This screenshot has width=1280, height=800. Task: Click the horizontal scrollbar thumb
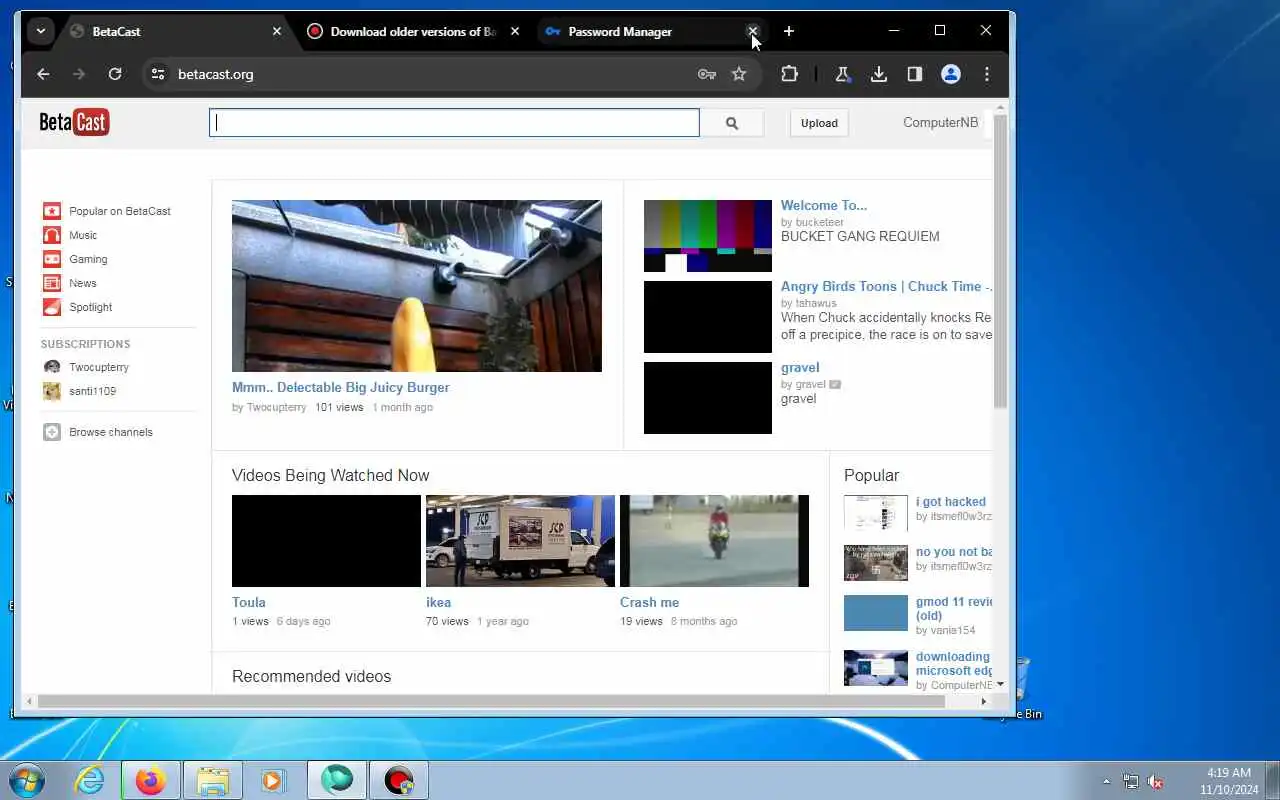491,701
